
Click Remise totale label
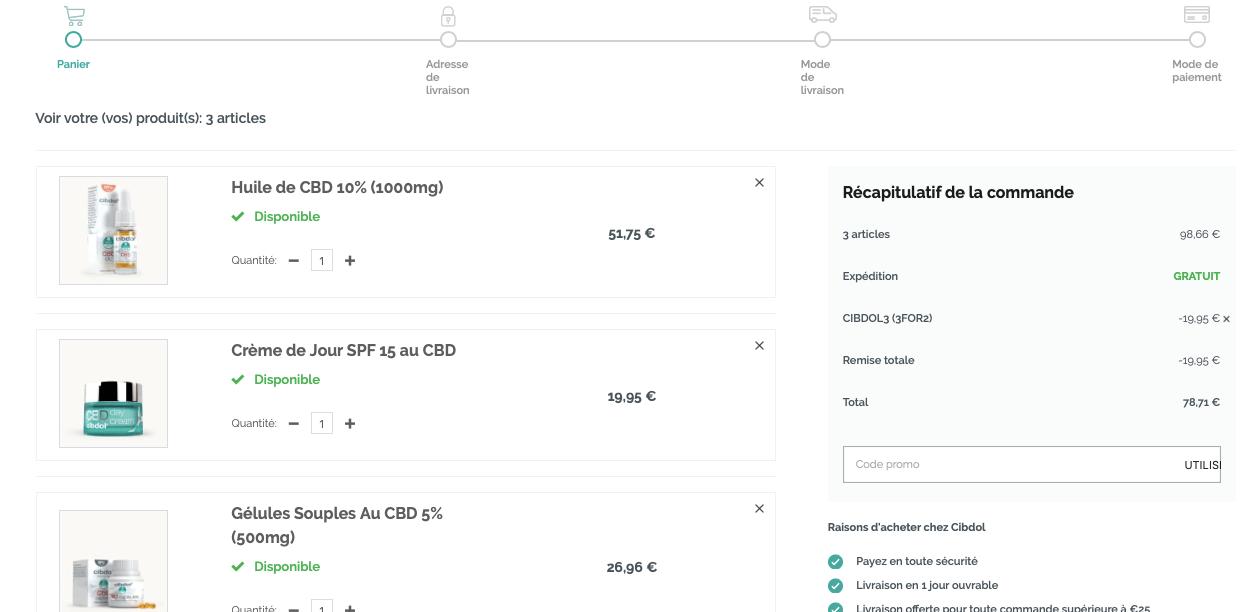[879, 360]
